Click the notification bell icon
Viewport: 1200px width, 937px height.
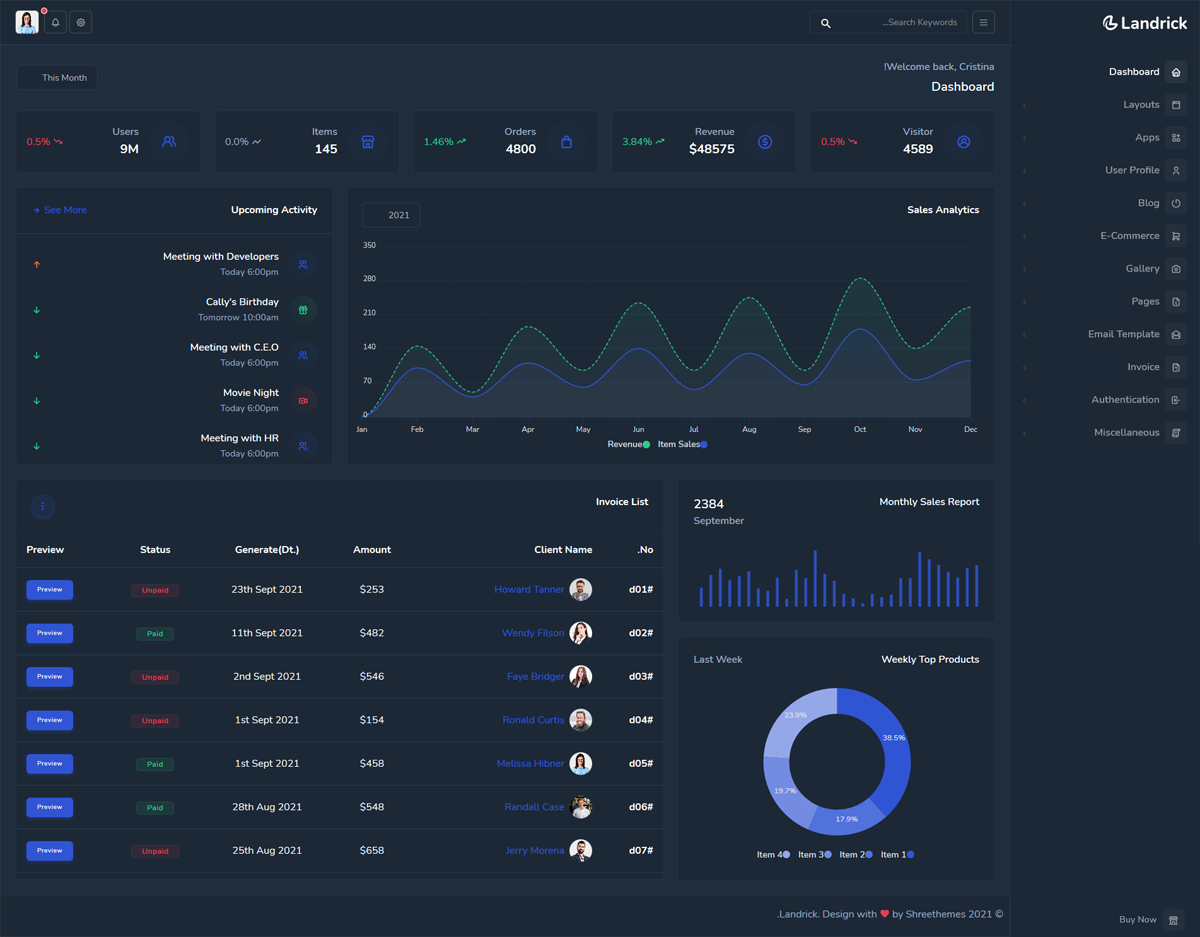pyautogui.click(x=55, y=22)
